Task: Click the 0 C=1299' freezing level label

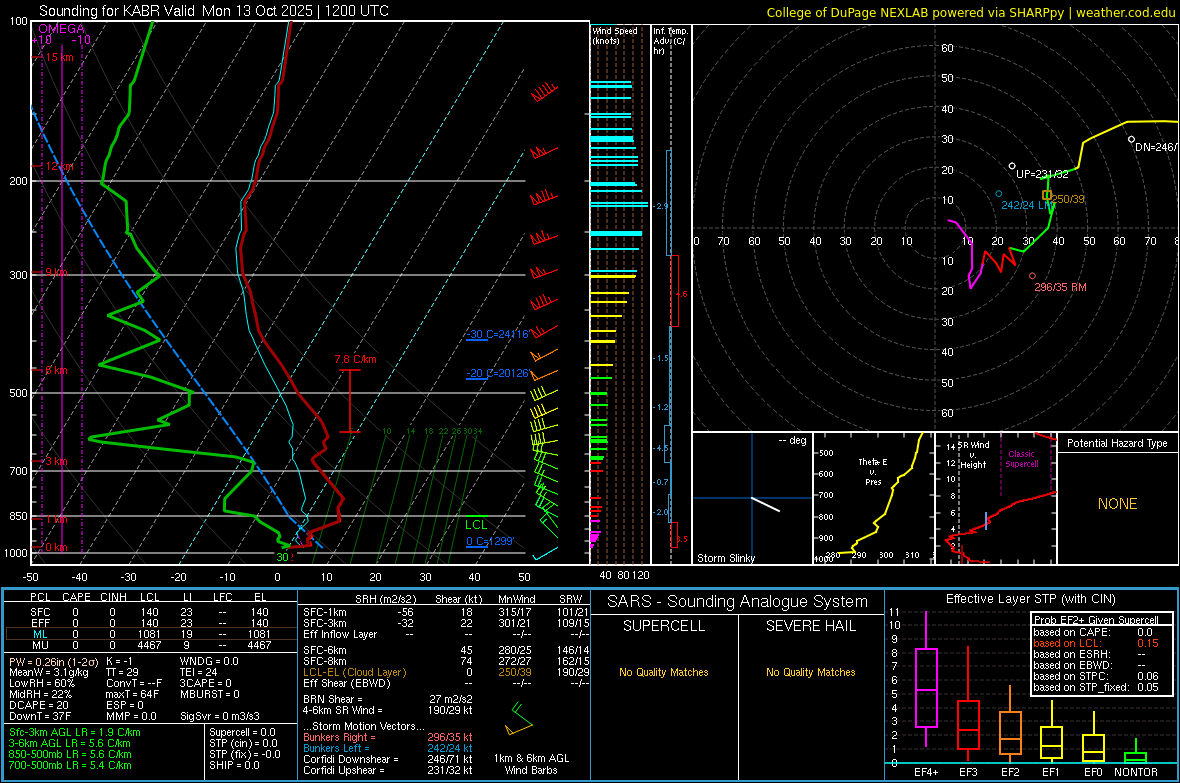Action: tap(490, 541)
